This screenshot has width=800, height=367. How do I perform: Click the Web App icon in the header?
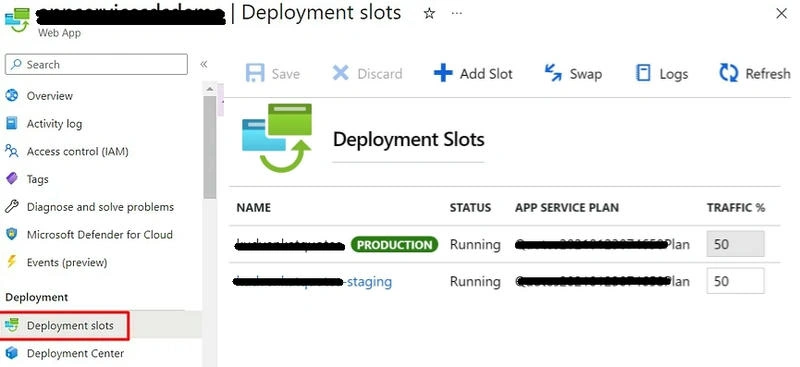pyautogui.click(x=17, y=20)
